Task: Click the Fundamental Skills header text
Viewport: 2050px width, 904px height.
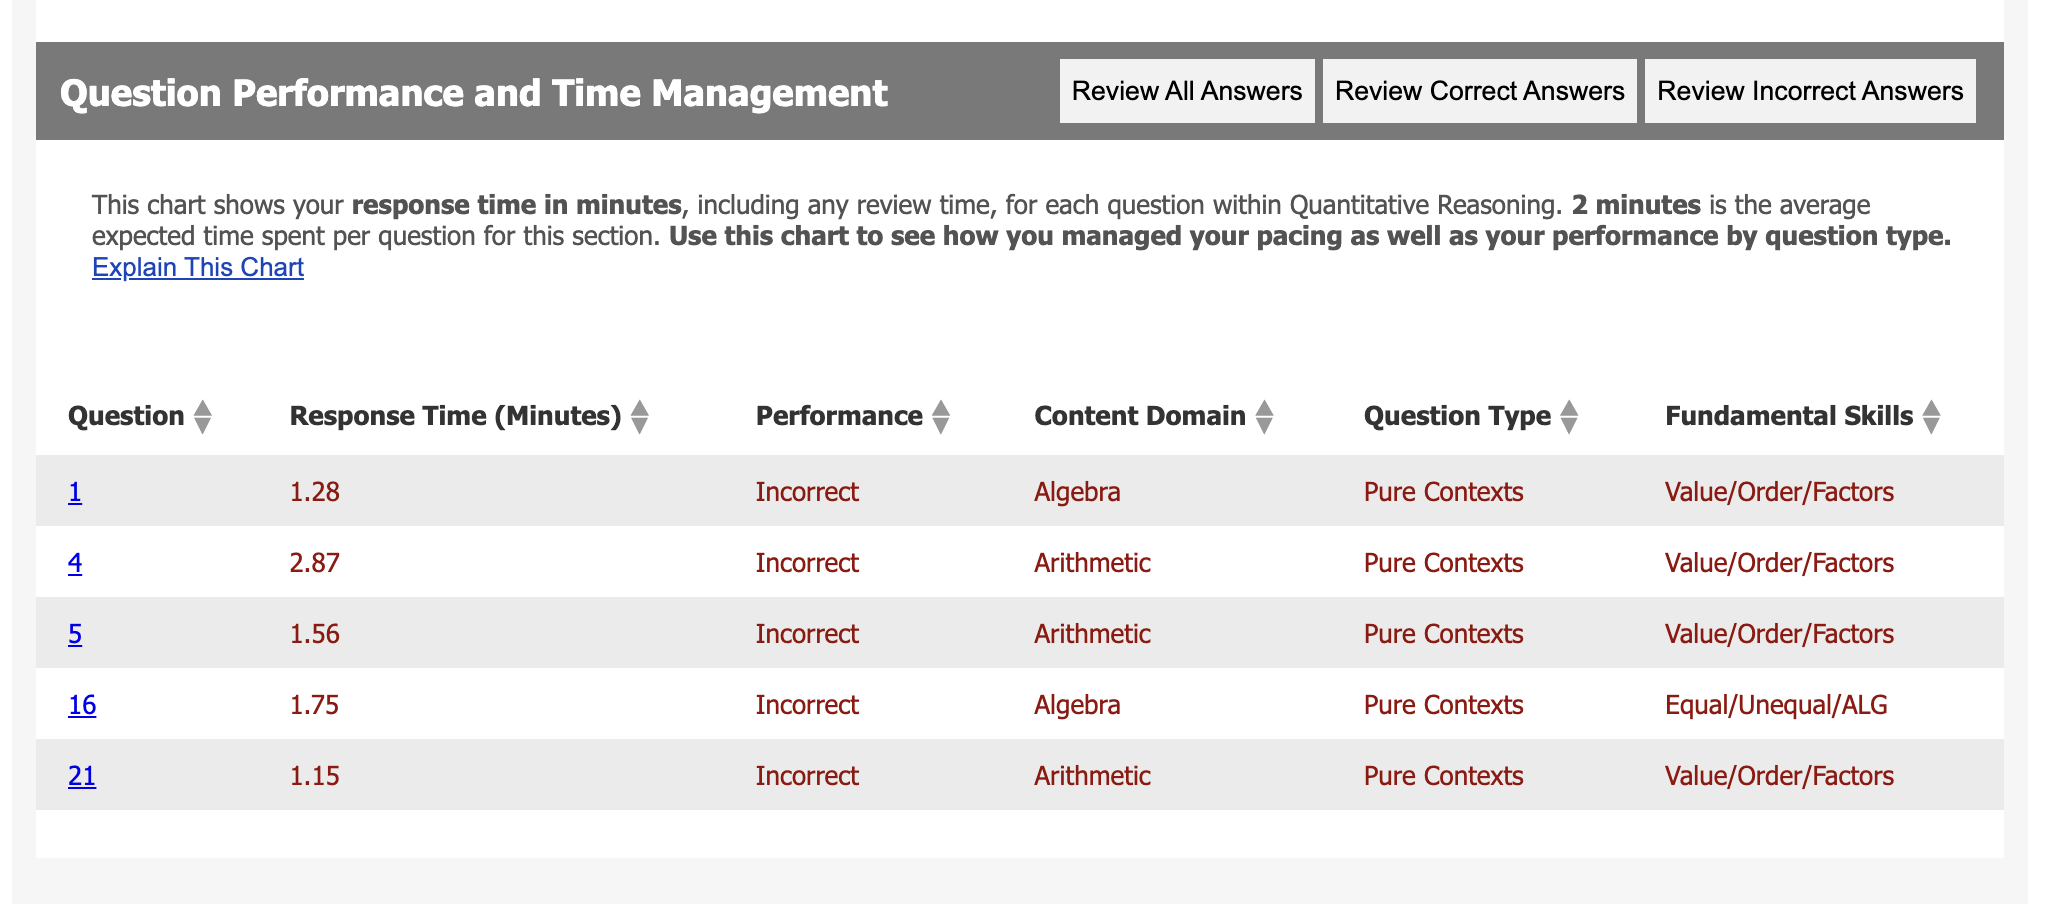Action: [1789, 416]
